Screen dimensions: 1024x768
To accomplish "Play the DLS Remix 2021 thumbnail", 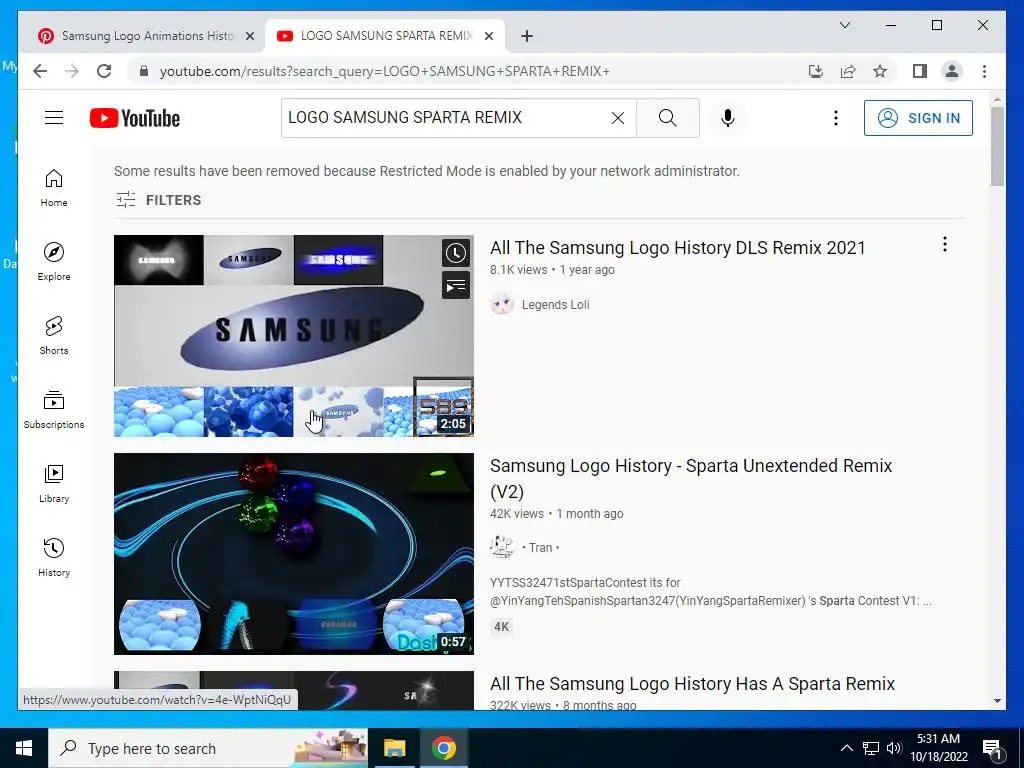I will point(294,336).
